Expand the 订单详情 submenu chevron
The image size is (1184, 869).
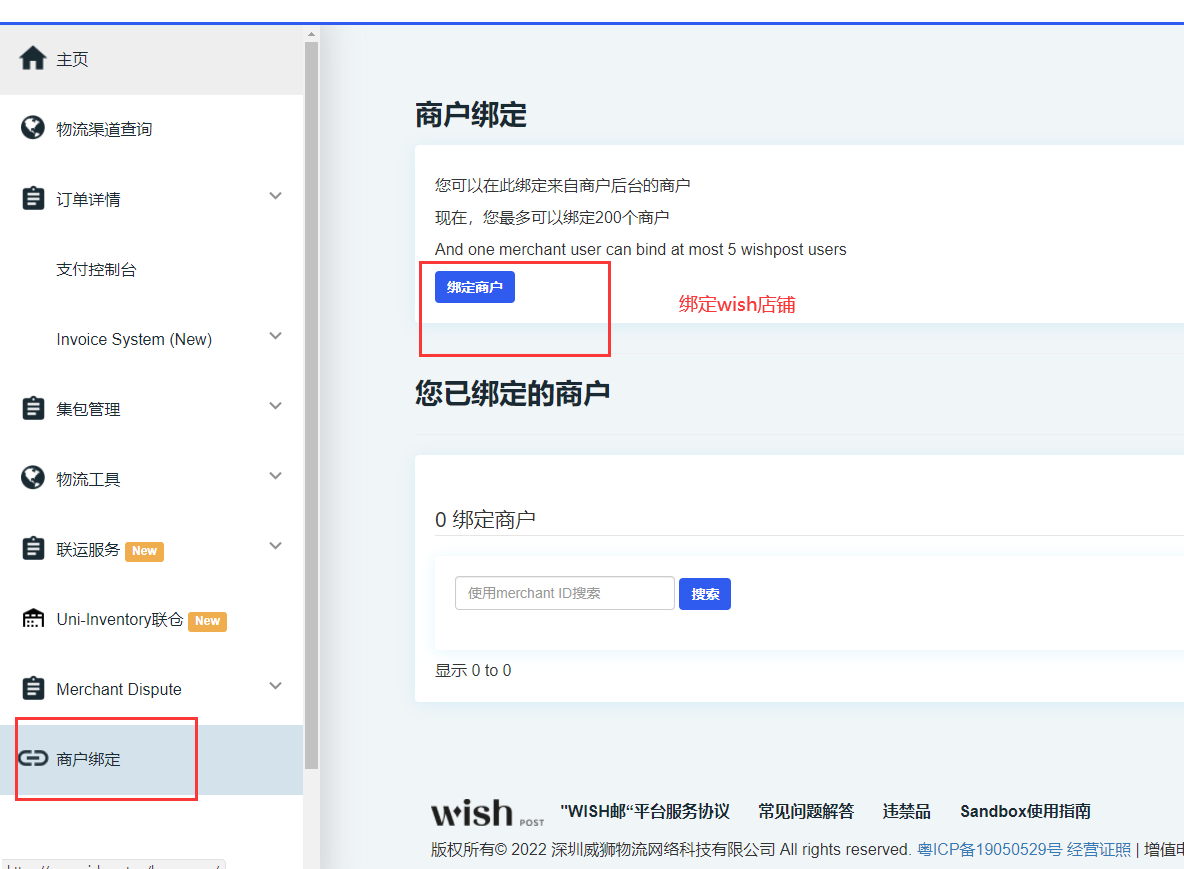click(276, 196)
